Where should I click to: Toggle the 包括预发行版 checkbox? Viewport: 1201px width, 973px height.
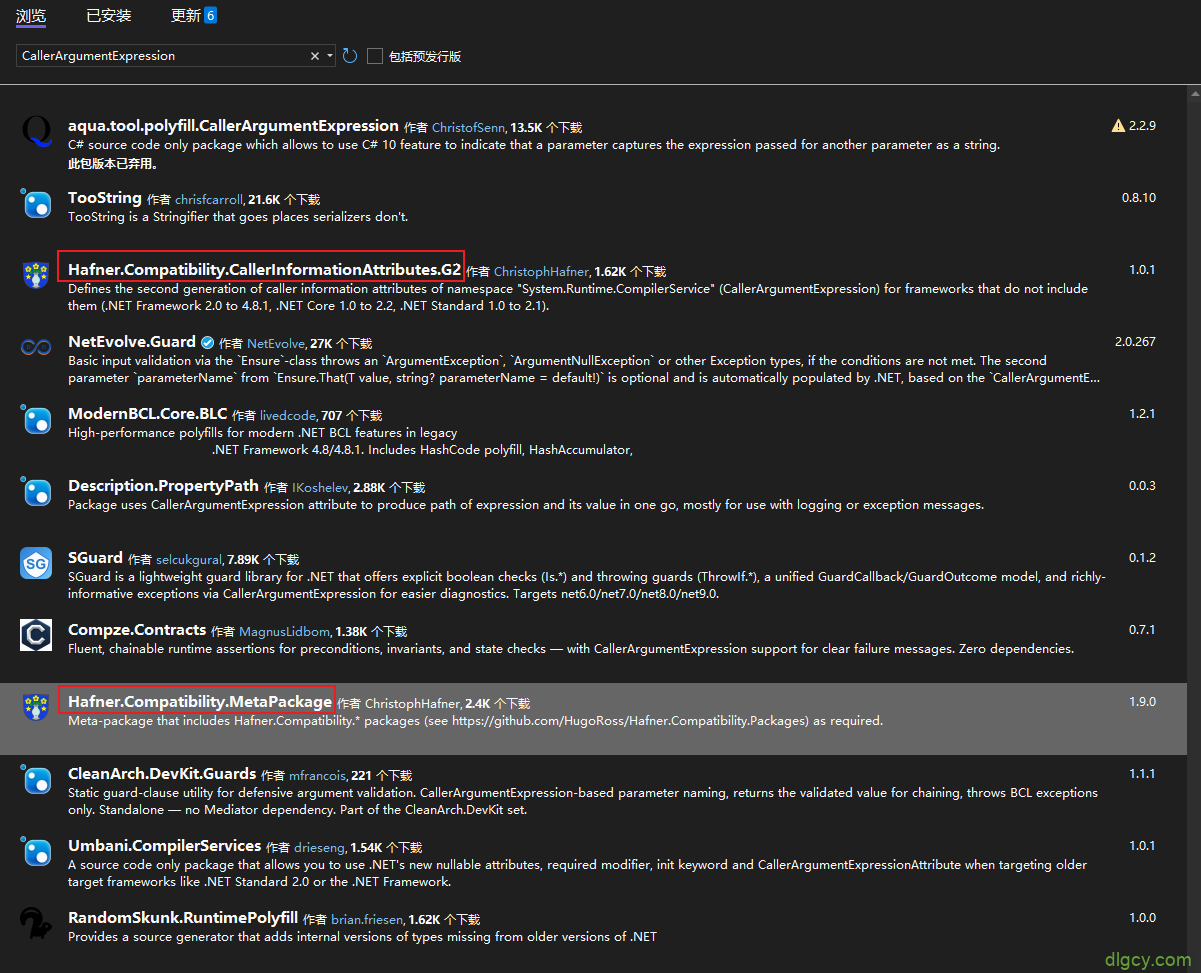point(375,56)
